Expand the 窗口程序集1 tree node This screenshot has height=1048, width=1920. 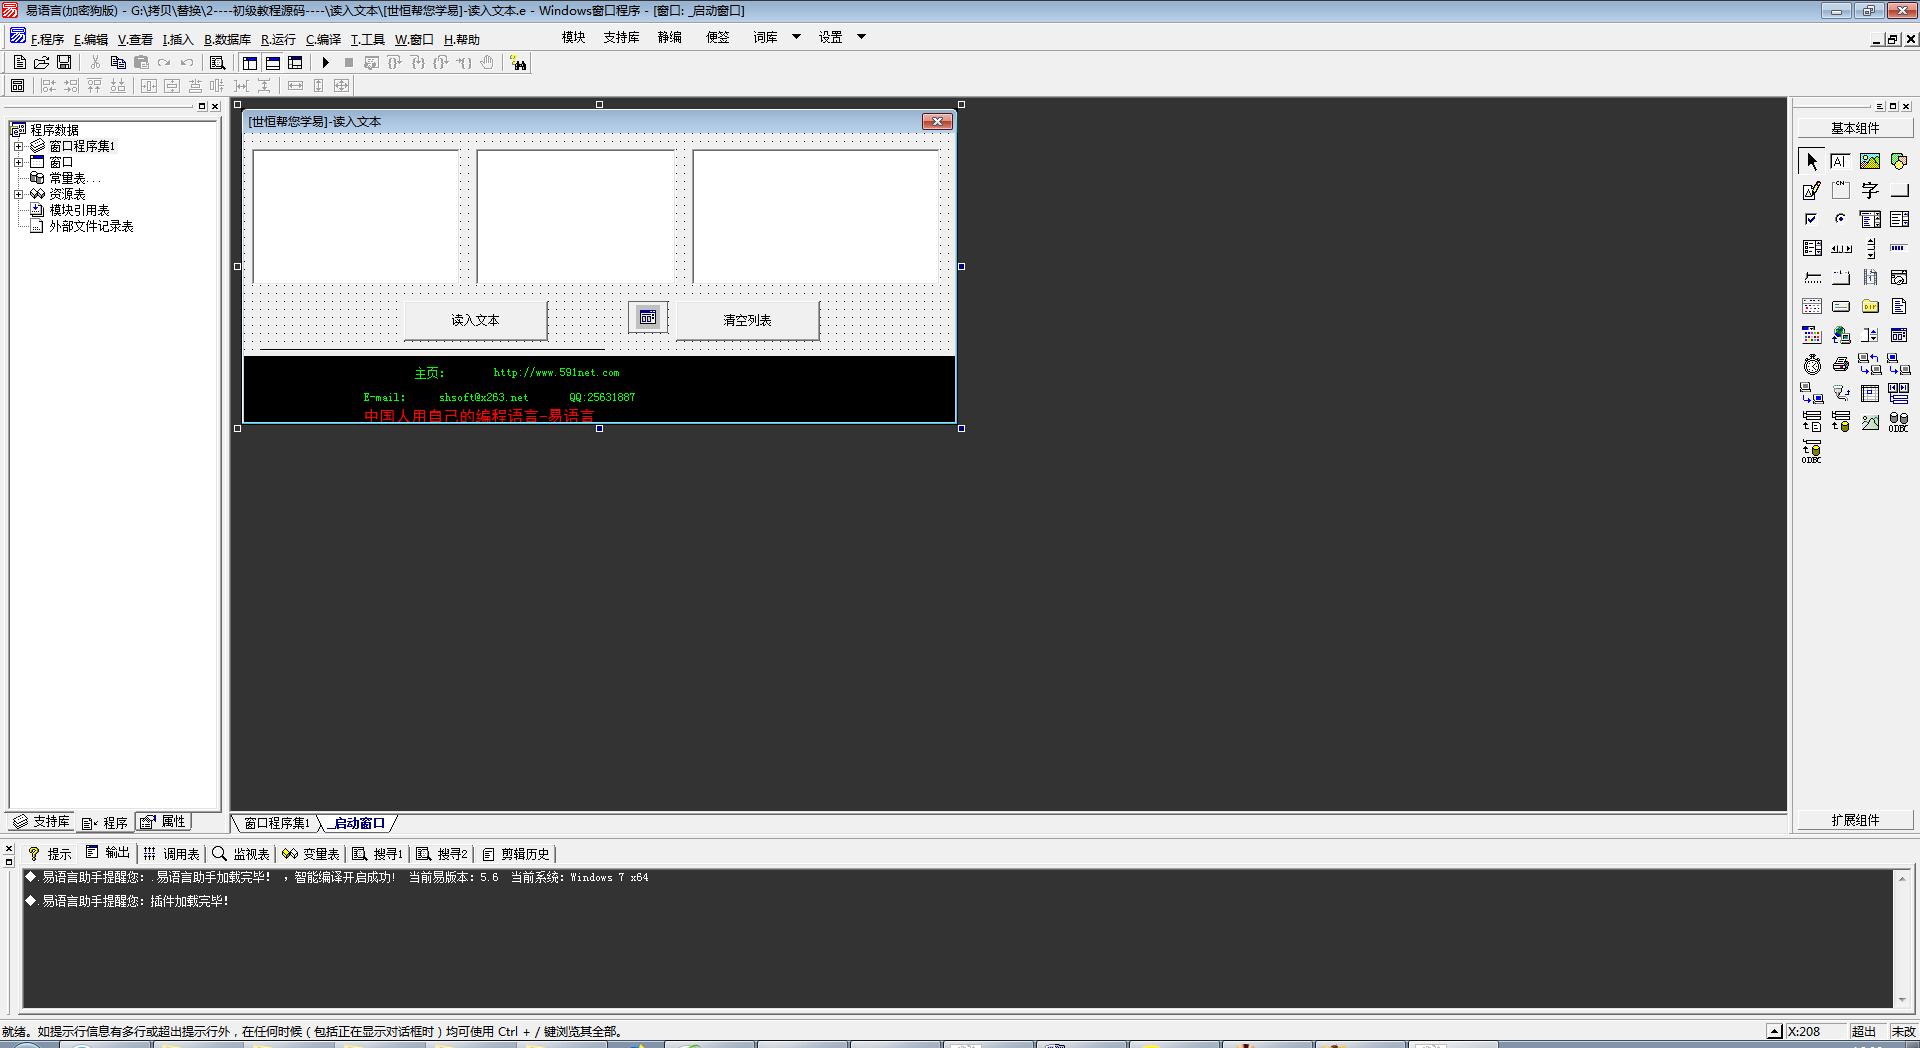pos(18,146)
